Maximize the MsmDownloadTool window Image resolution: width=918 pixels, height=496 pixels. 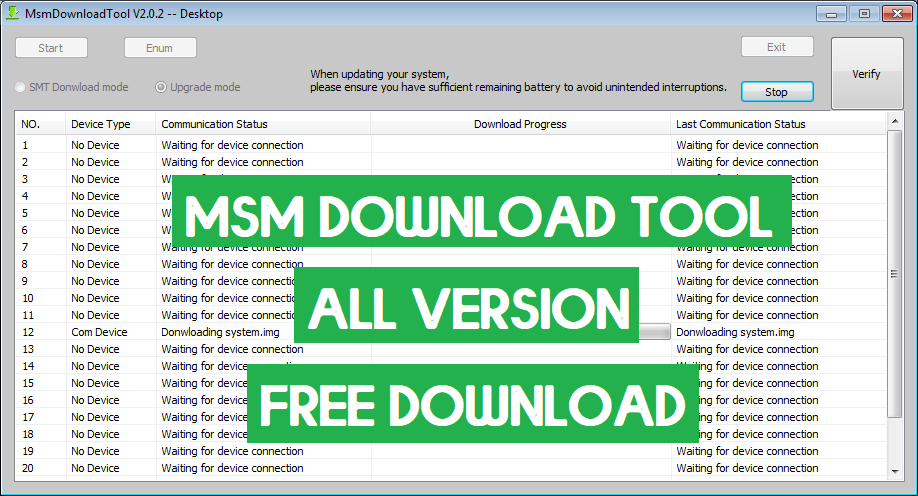click(x=864, y=13)
